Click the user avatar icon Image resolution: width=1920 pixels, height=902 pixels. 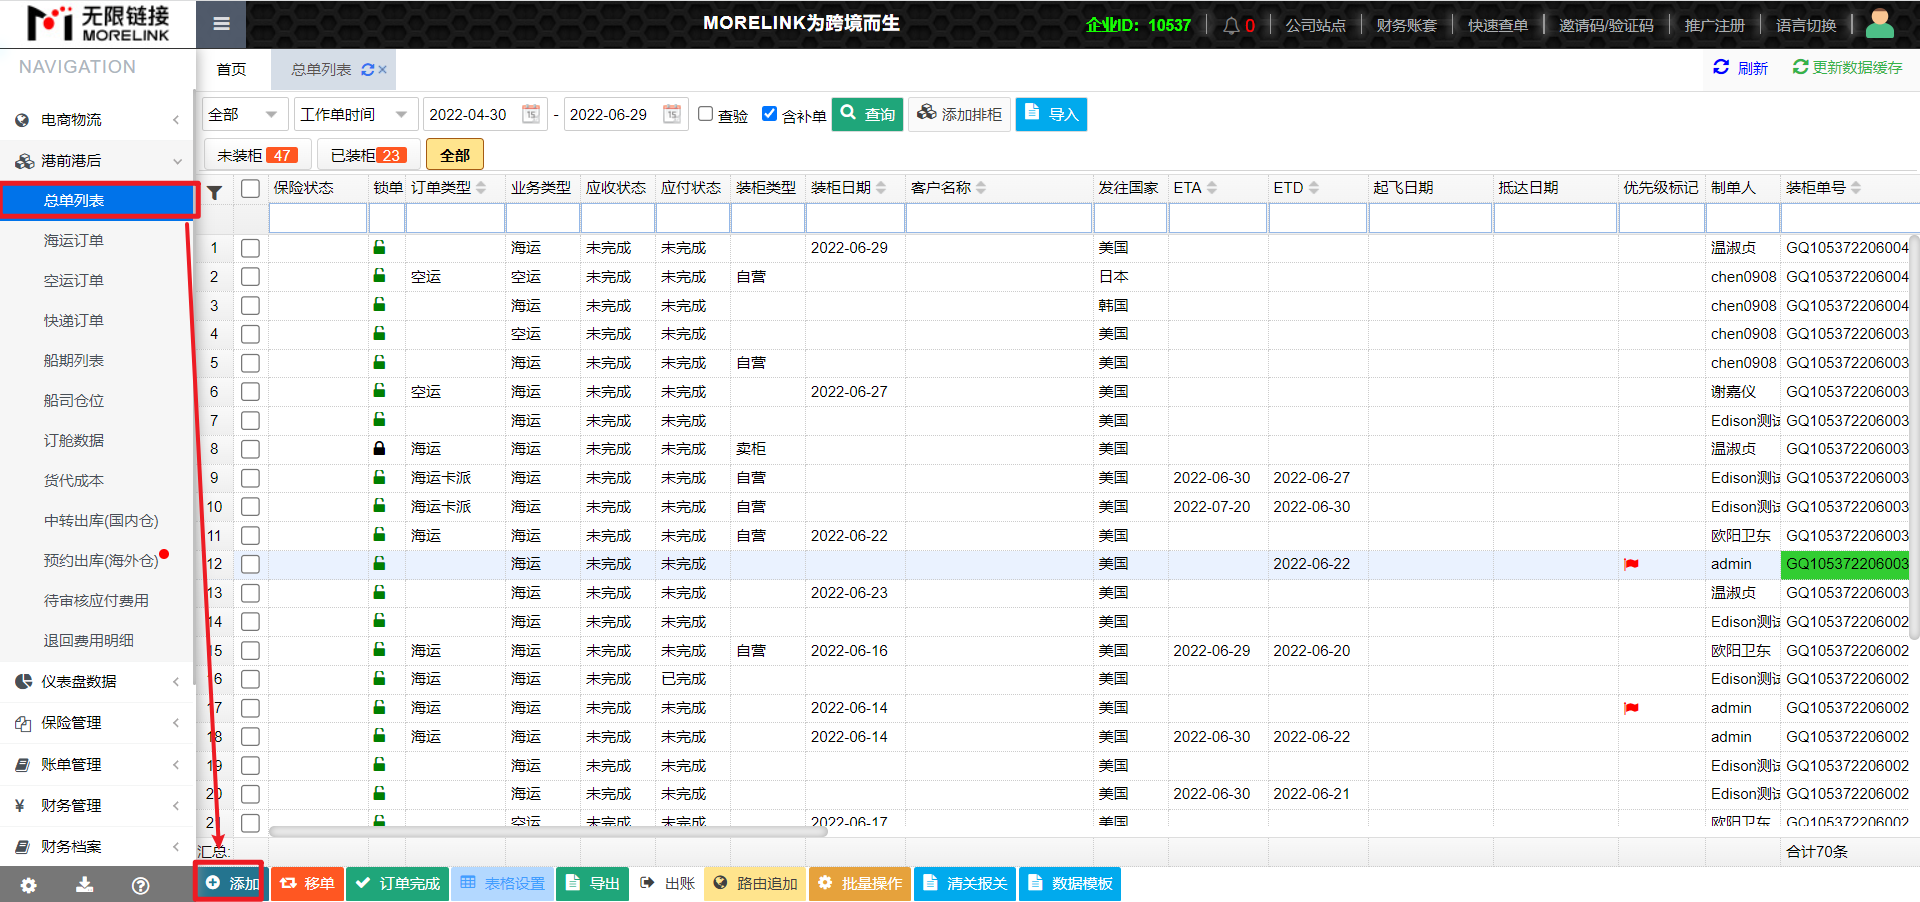pyautogui.click(x=1879, y=24)
